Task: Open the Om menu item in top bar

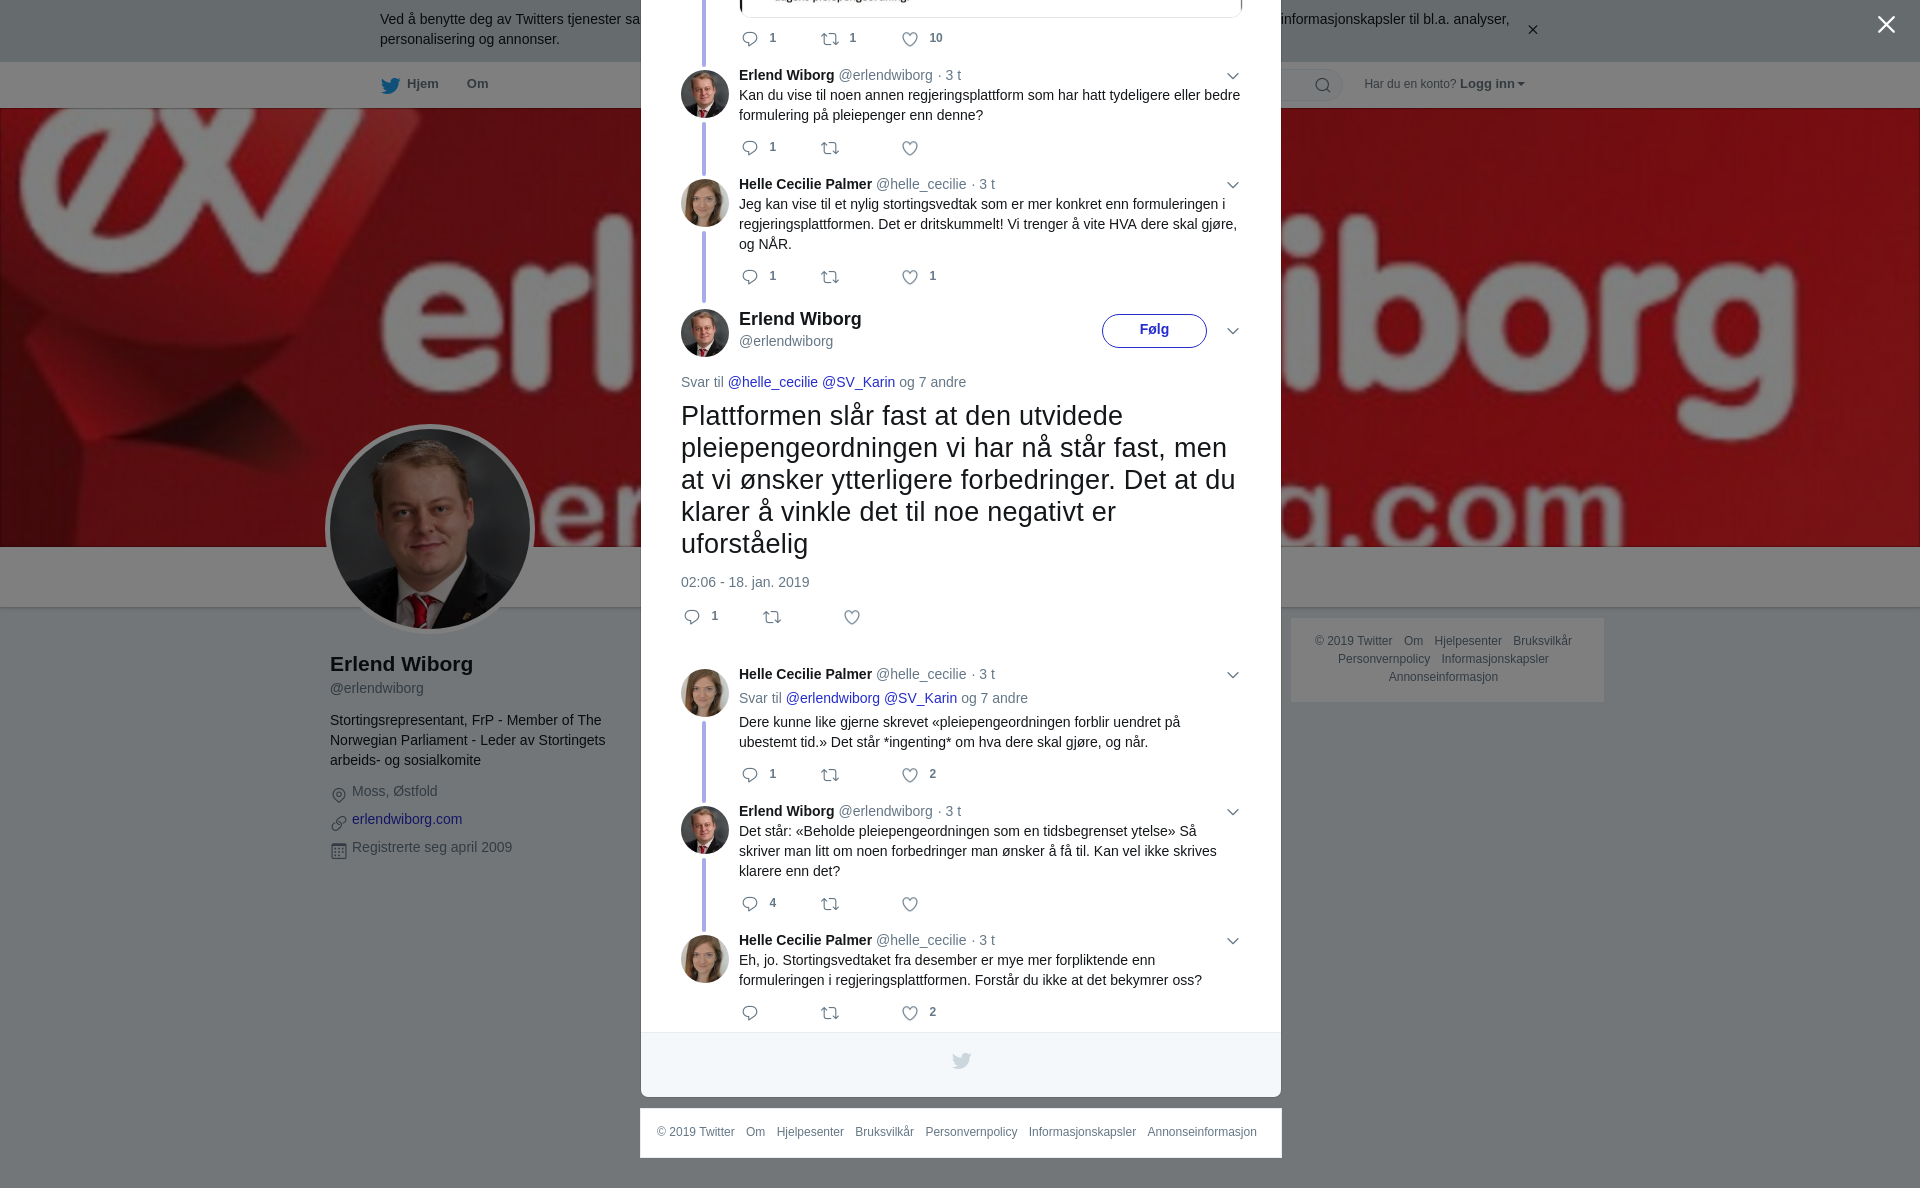Action: coord(478,84)
